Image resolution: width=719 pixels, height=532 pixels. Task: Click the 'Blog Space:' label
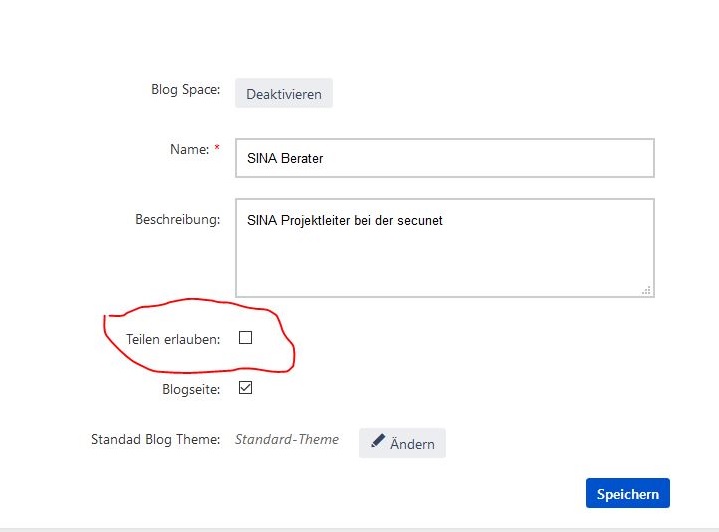coord(186,89)
